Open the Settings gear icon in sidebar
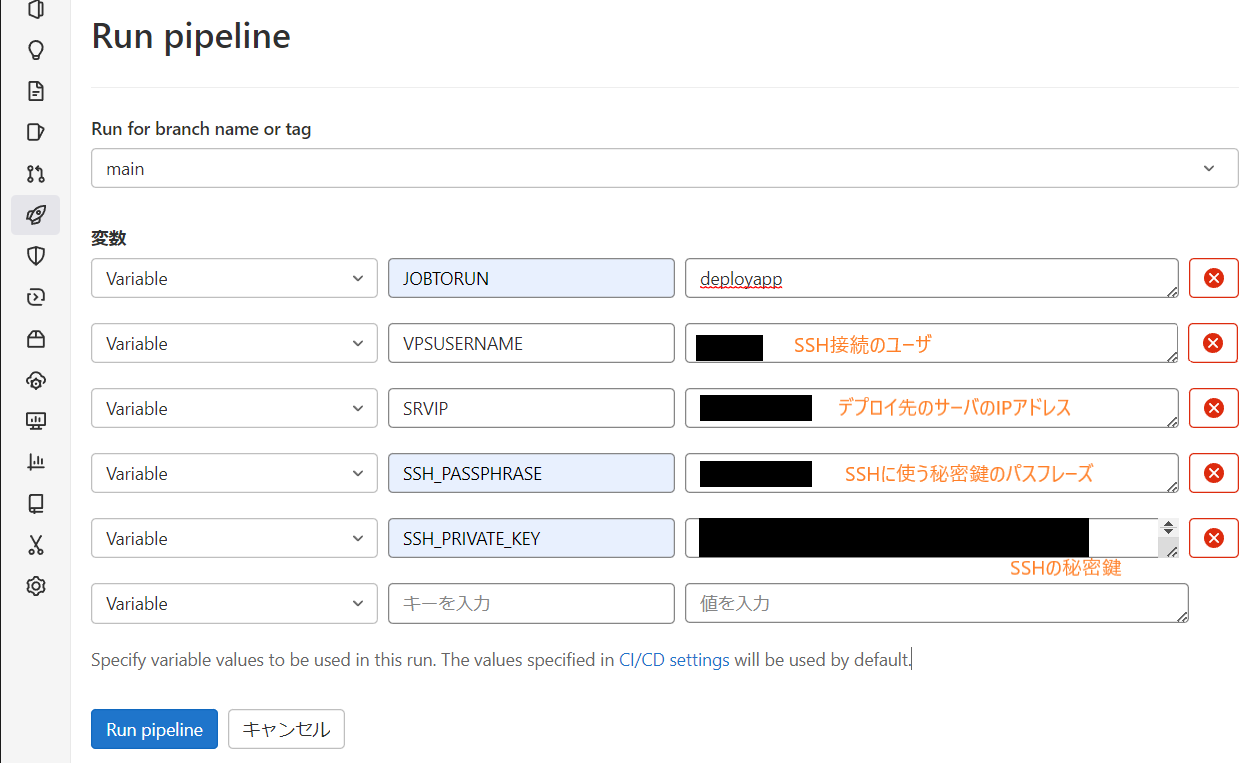The image size is (1257, 763). tap(36, 586)
